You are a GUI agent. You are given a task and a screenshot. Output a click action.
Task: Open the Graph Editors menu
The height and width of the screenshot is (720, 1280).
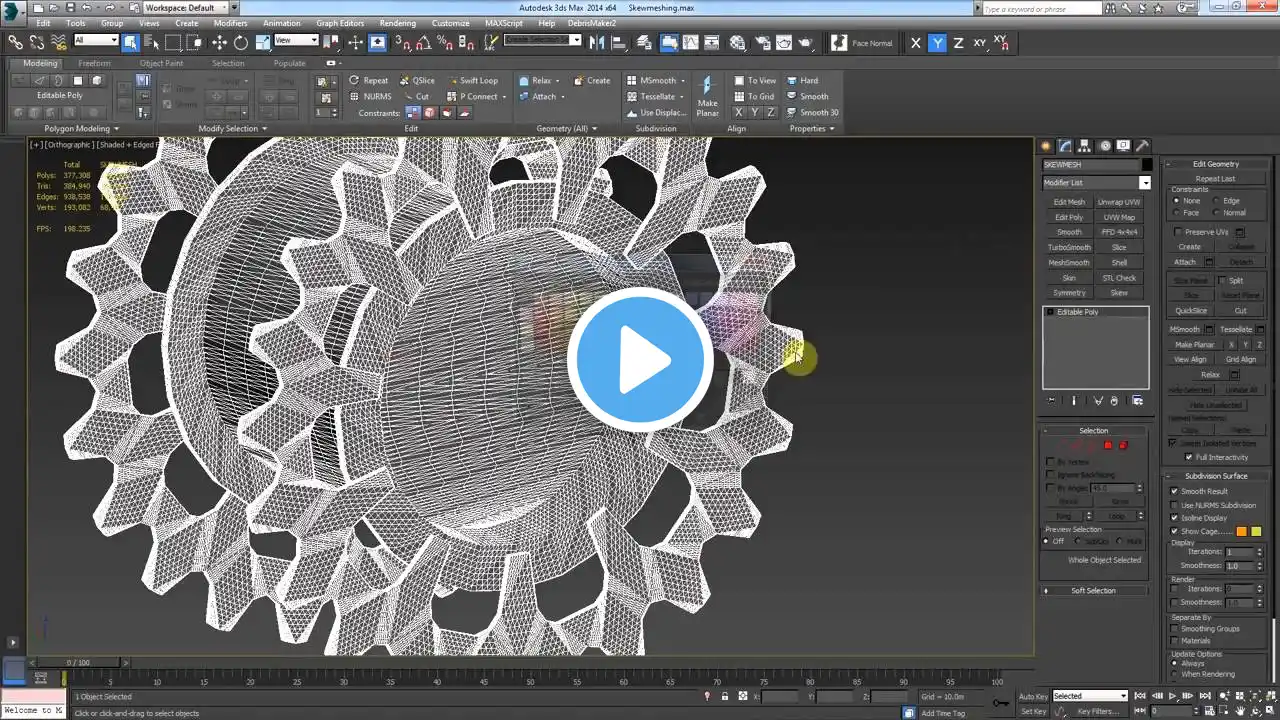(340, 23)
